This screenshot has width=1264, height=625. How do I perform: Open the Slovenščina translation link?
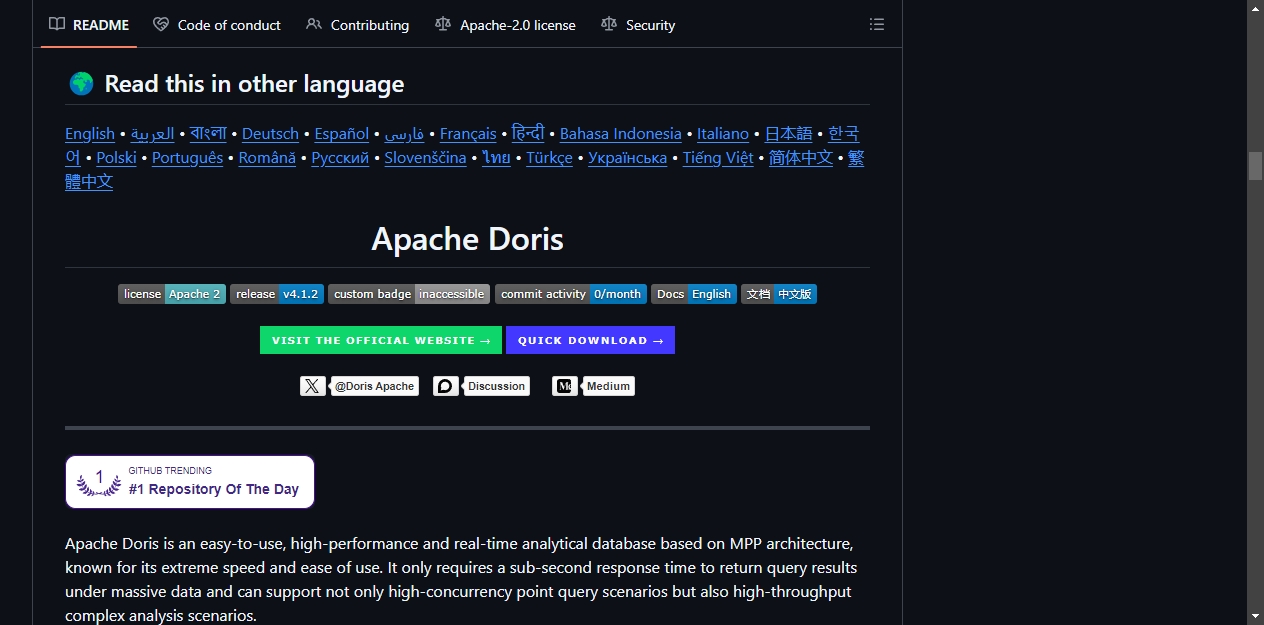coord(425,158)
